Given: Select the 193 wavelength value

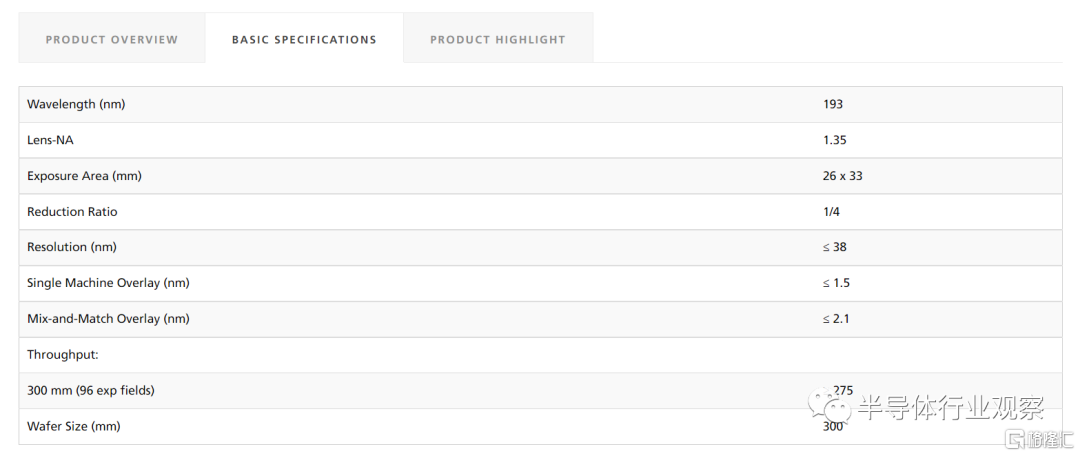Looking at the screenshot, I should click(833, 104).
